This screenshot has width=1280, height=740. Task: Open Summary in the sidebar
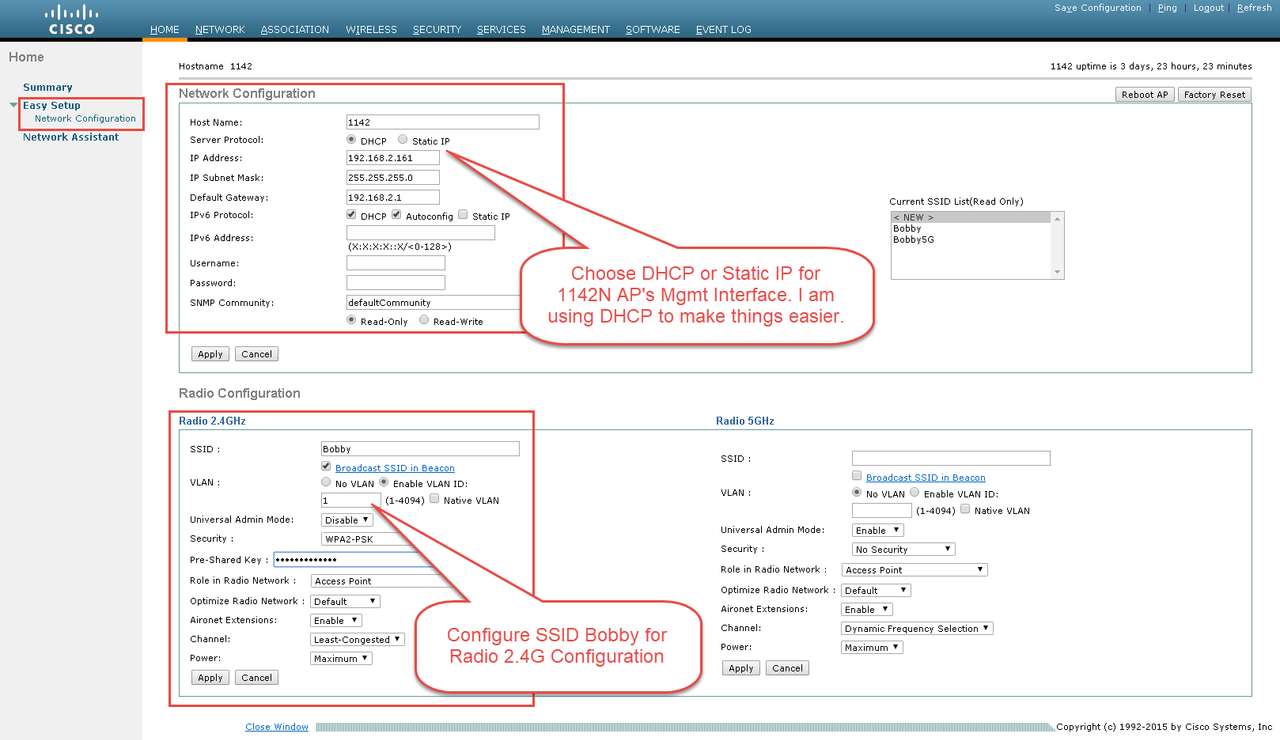tap(48, 87)
